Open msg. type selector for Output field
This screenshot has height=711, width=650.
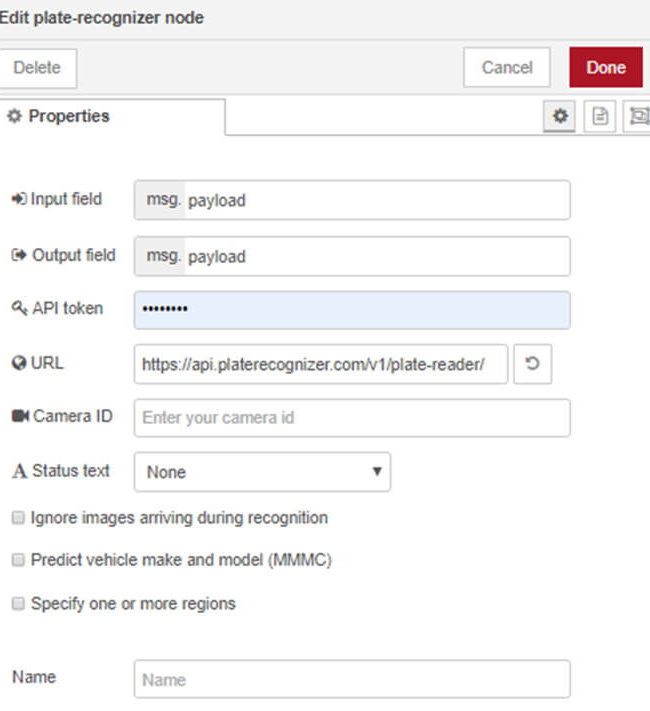tap(161, 256)
